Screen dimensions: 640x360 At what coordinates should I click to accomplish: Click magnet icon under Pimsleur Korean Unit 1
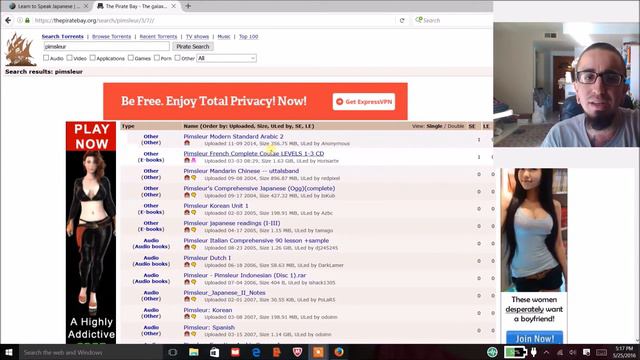point(187,213)
